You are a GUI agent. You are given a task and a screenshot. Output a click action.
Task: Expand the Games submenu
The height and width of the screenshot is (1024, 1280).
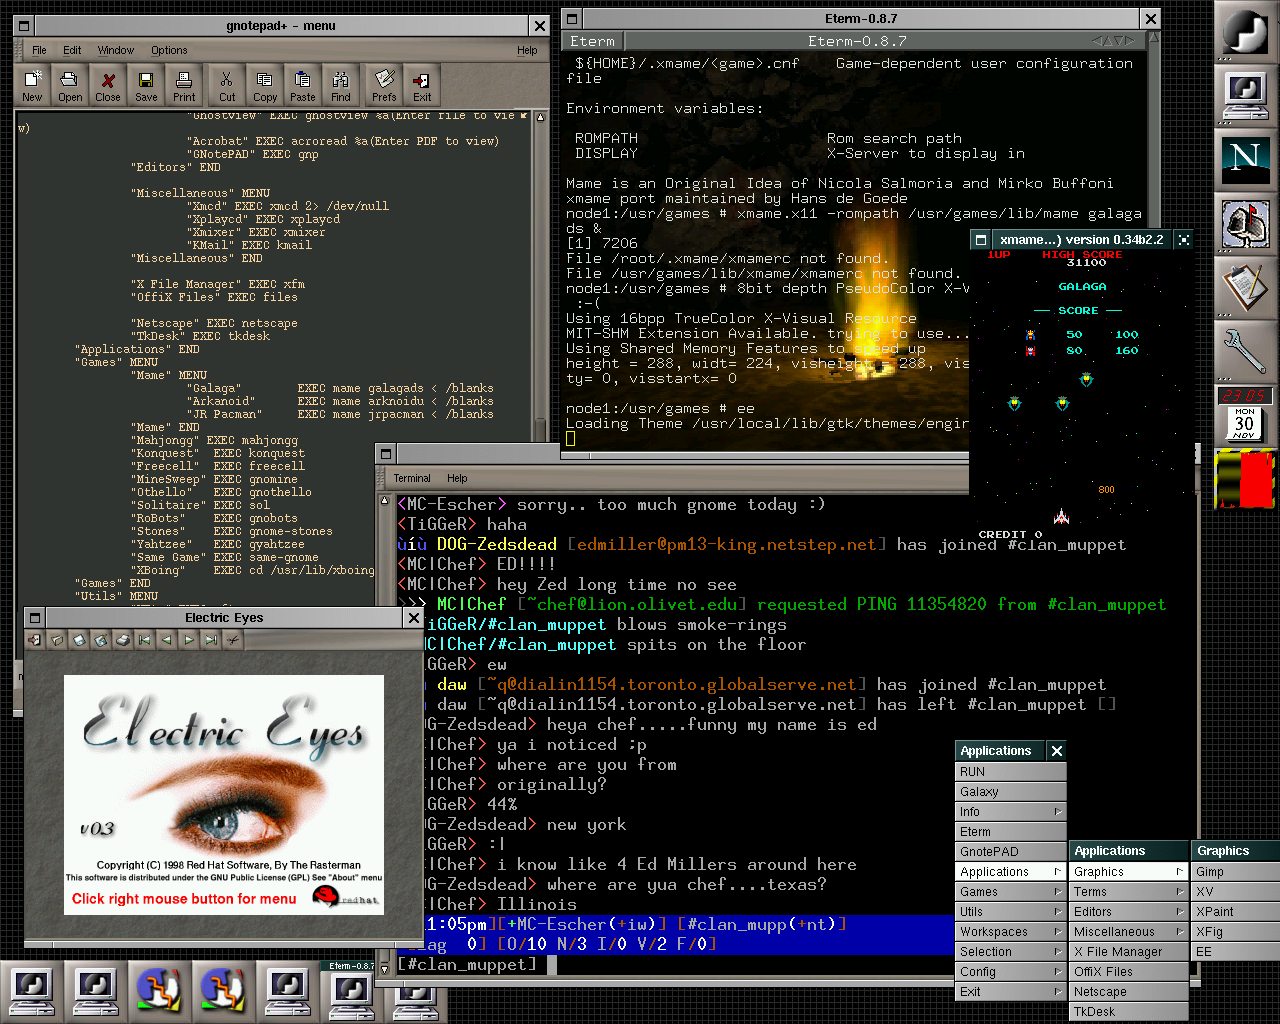1011,892
